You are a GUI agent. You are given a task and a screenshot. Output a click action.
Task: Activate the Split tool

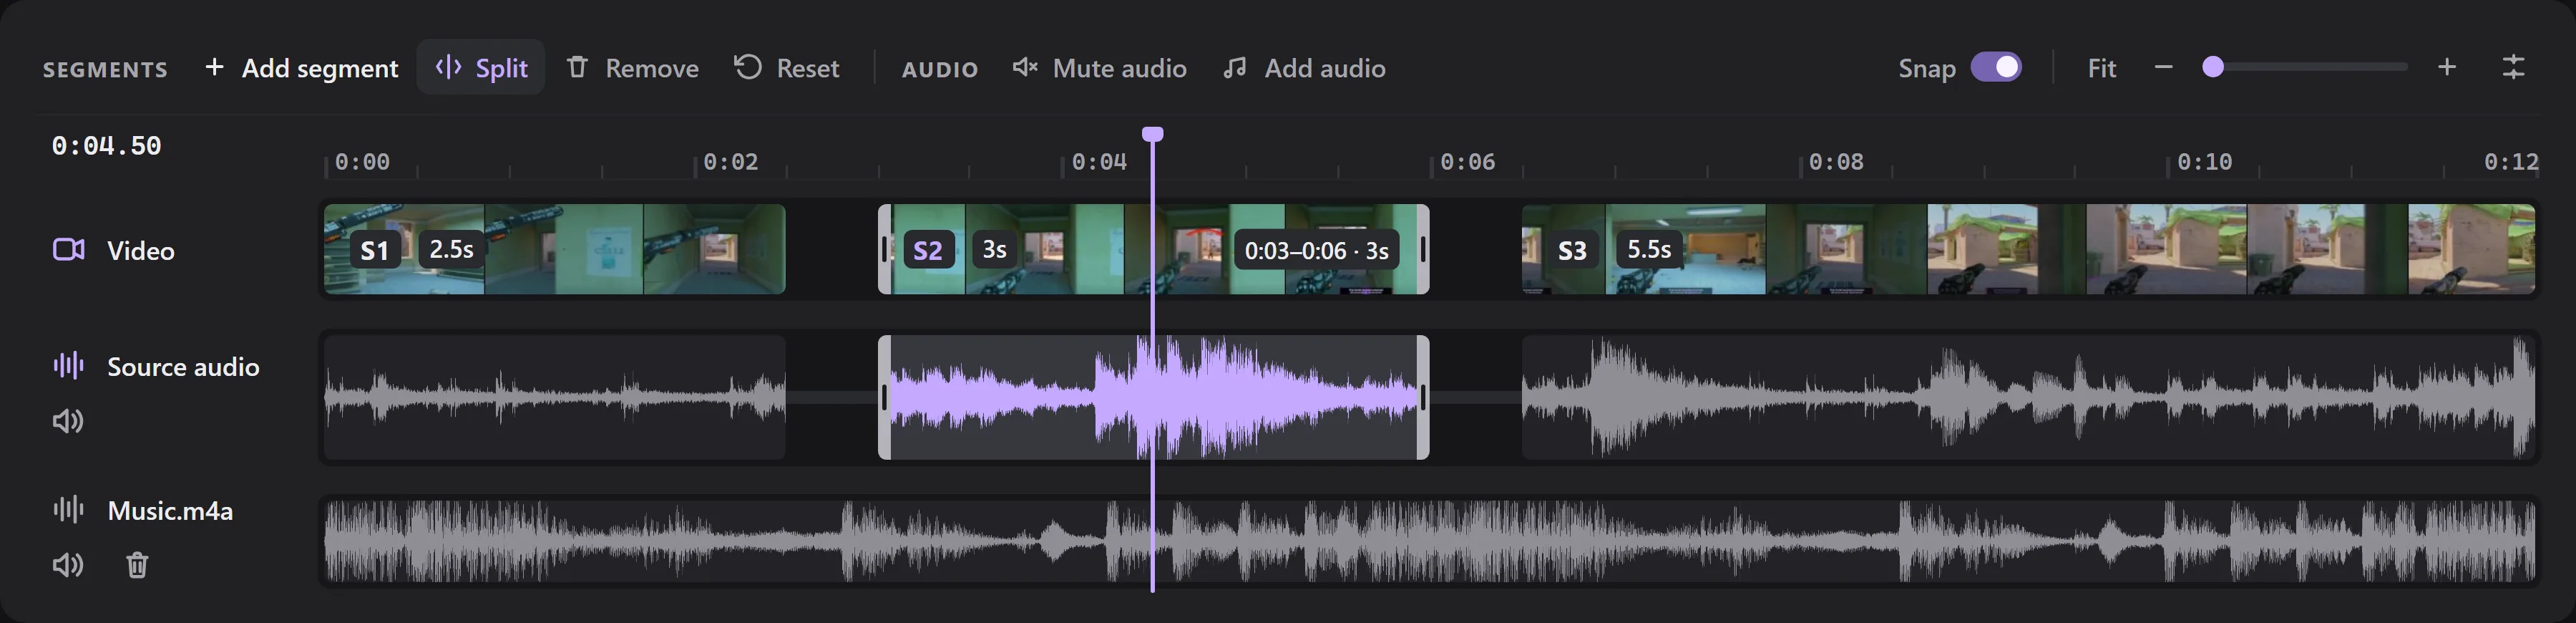(481, 68)
